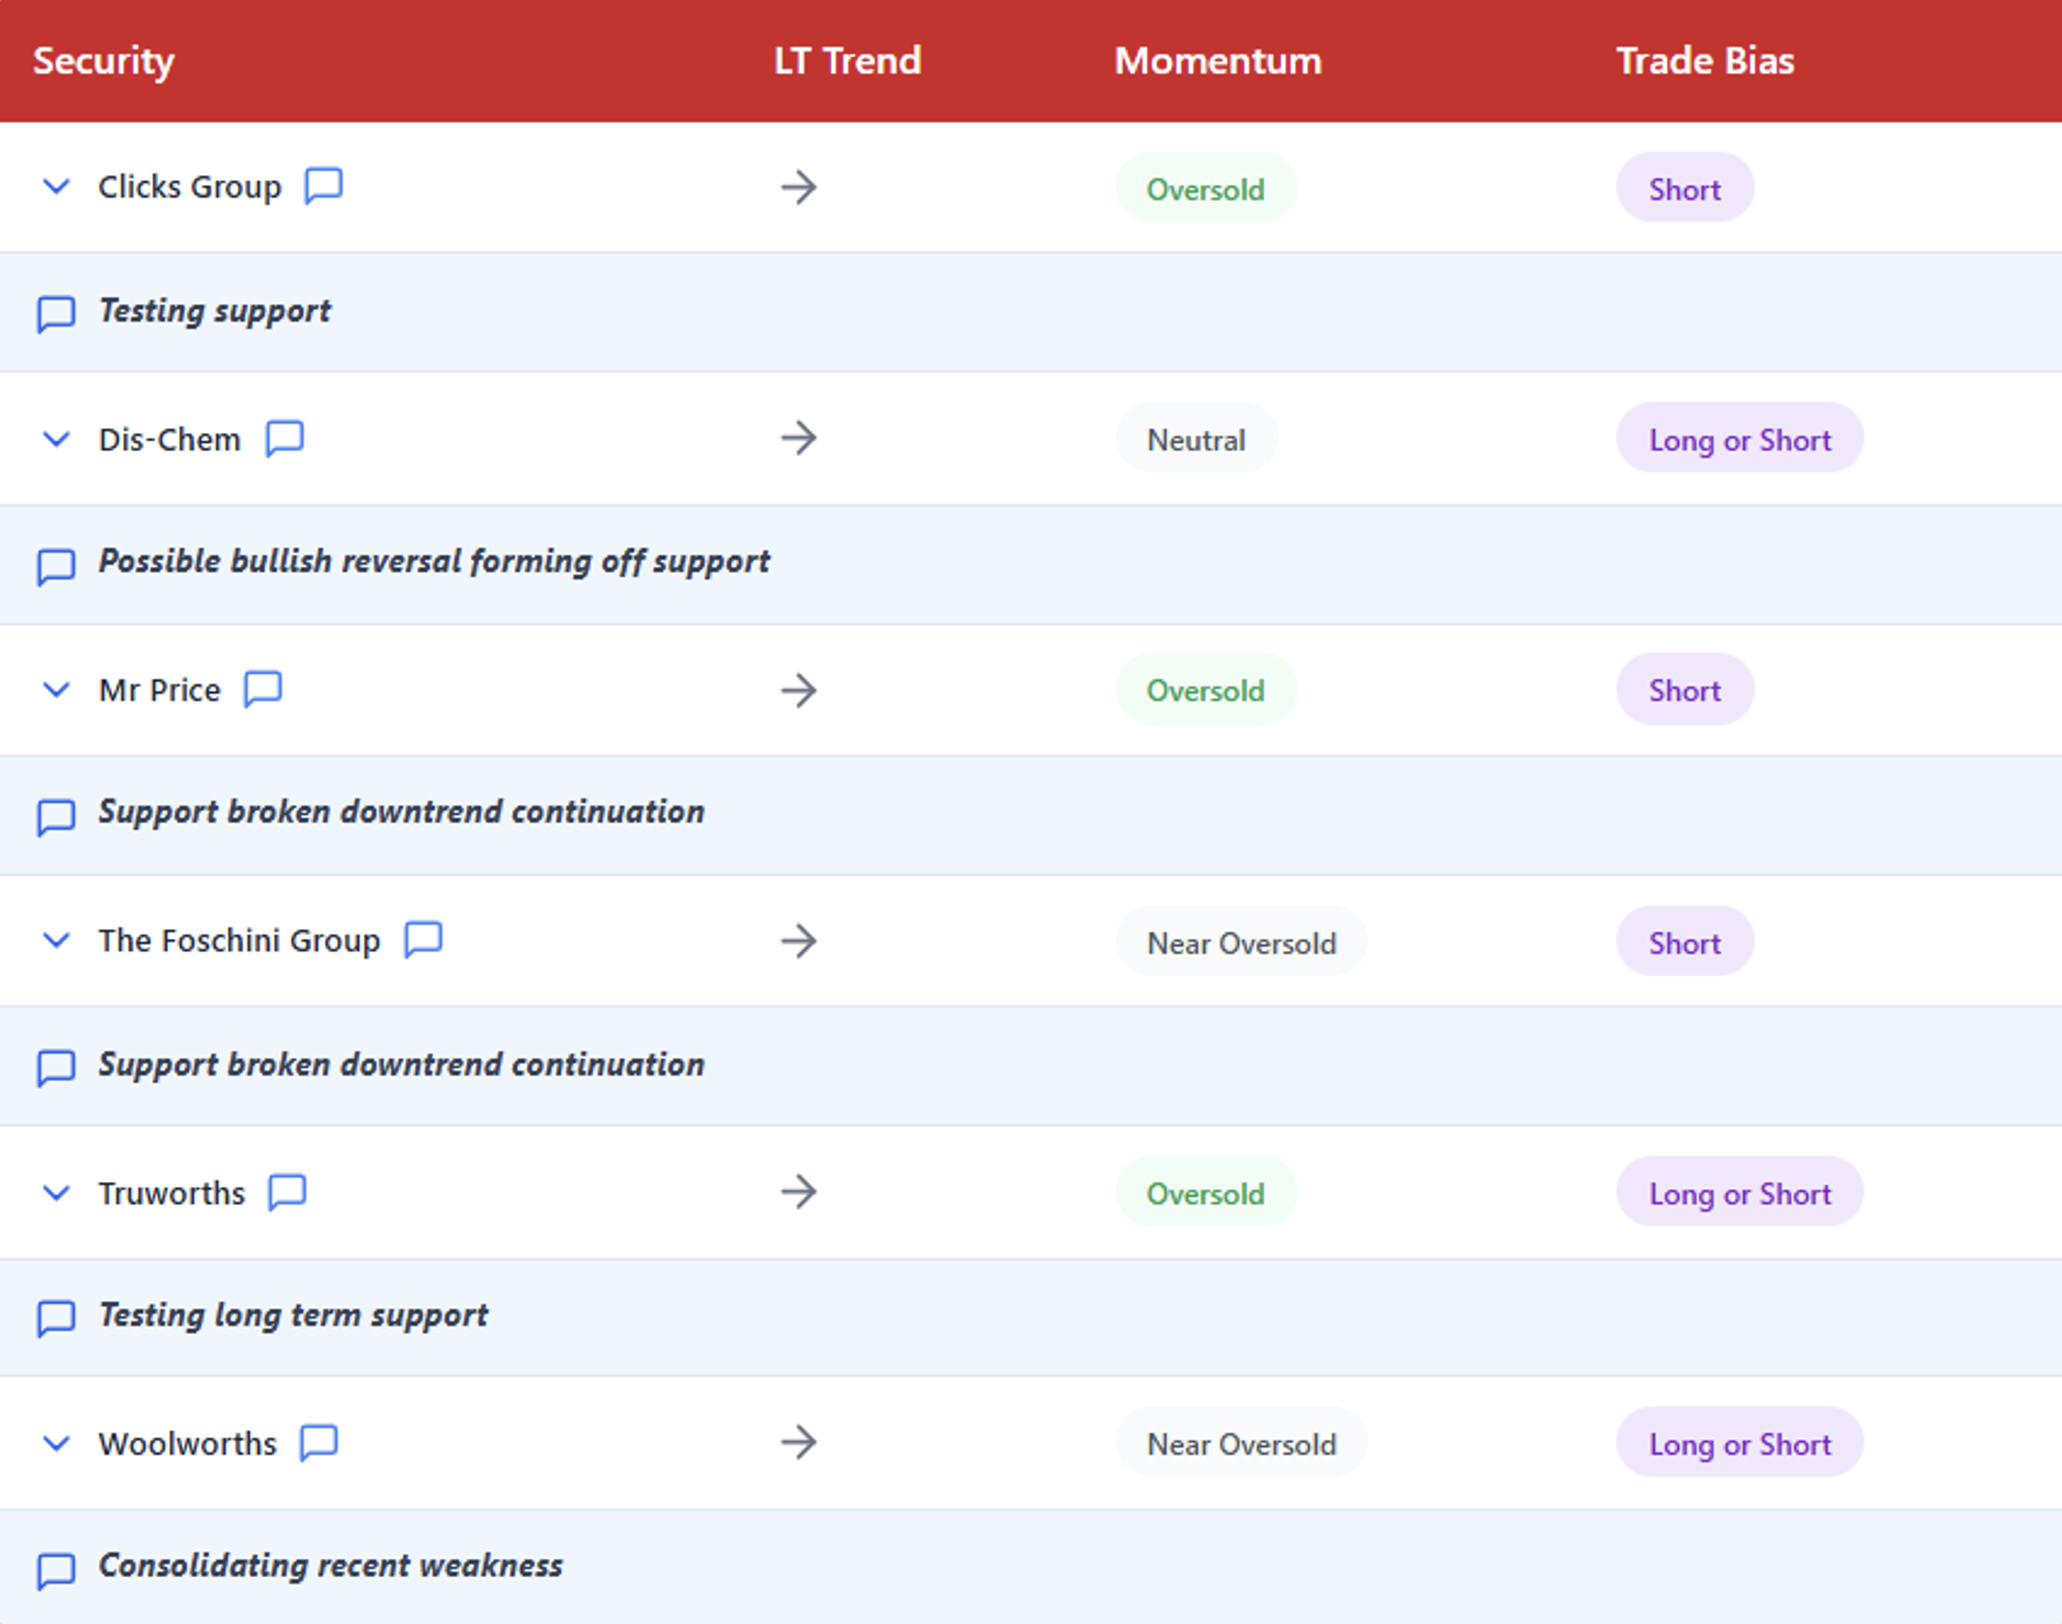2062x1624 pixels.
Task: Click comment icon beside Clicks Group
Action: coord(323,186)
